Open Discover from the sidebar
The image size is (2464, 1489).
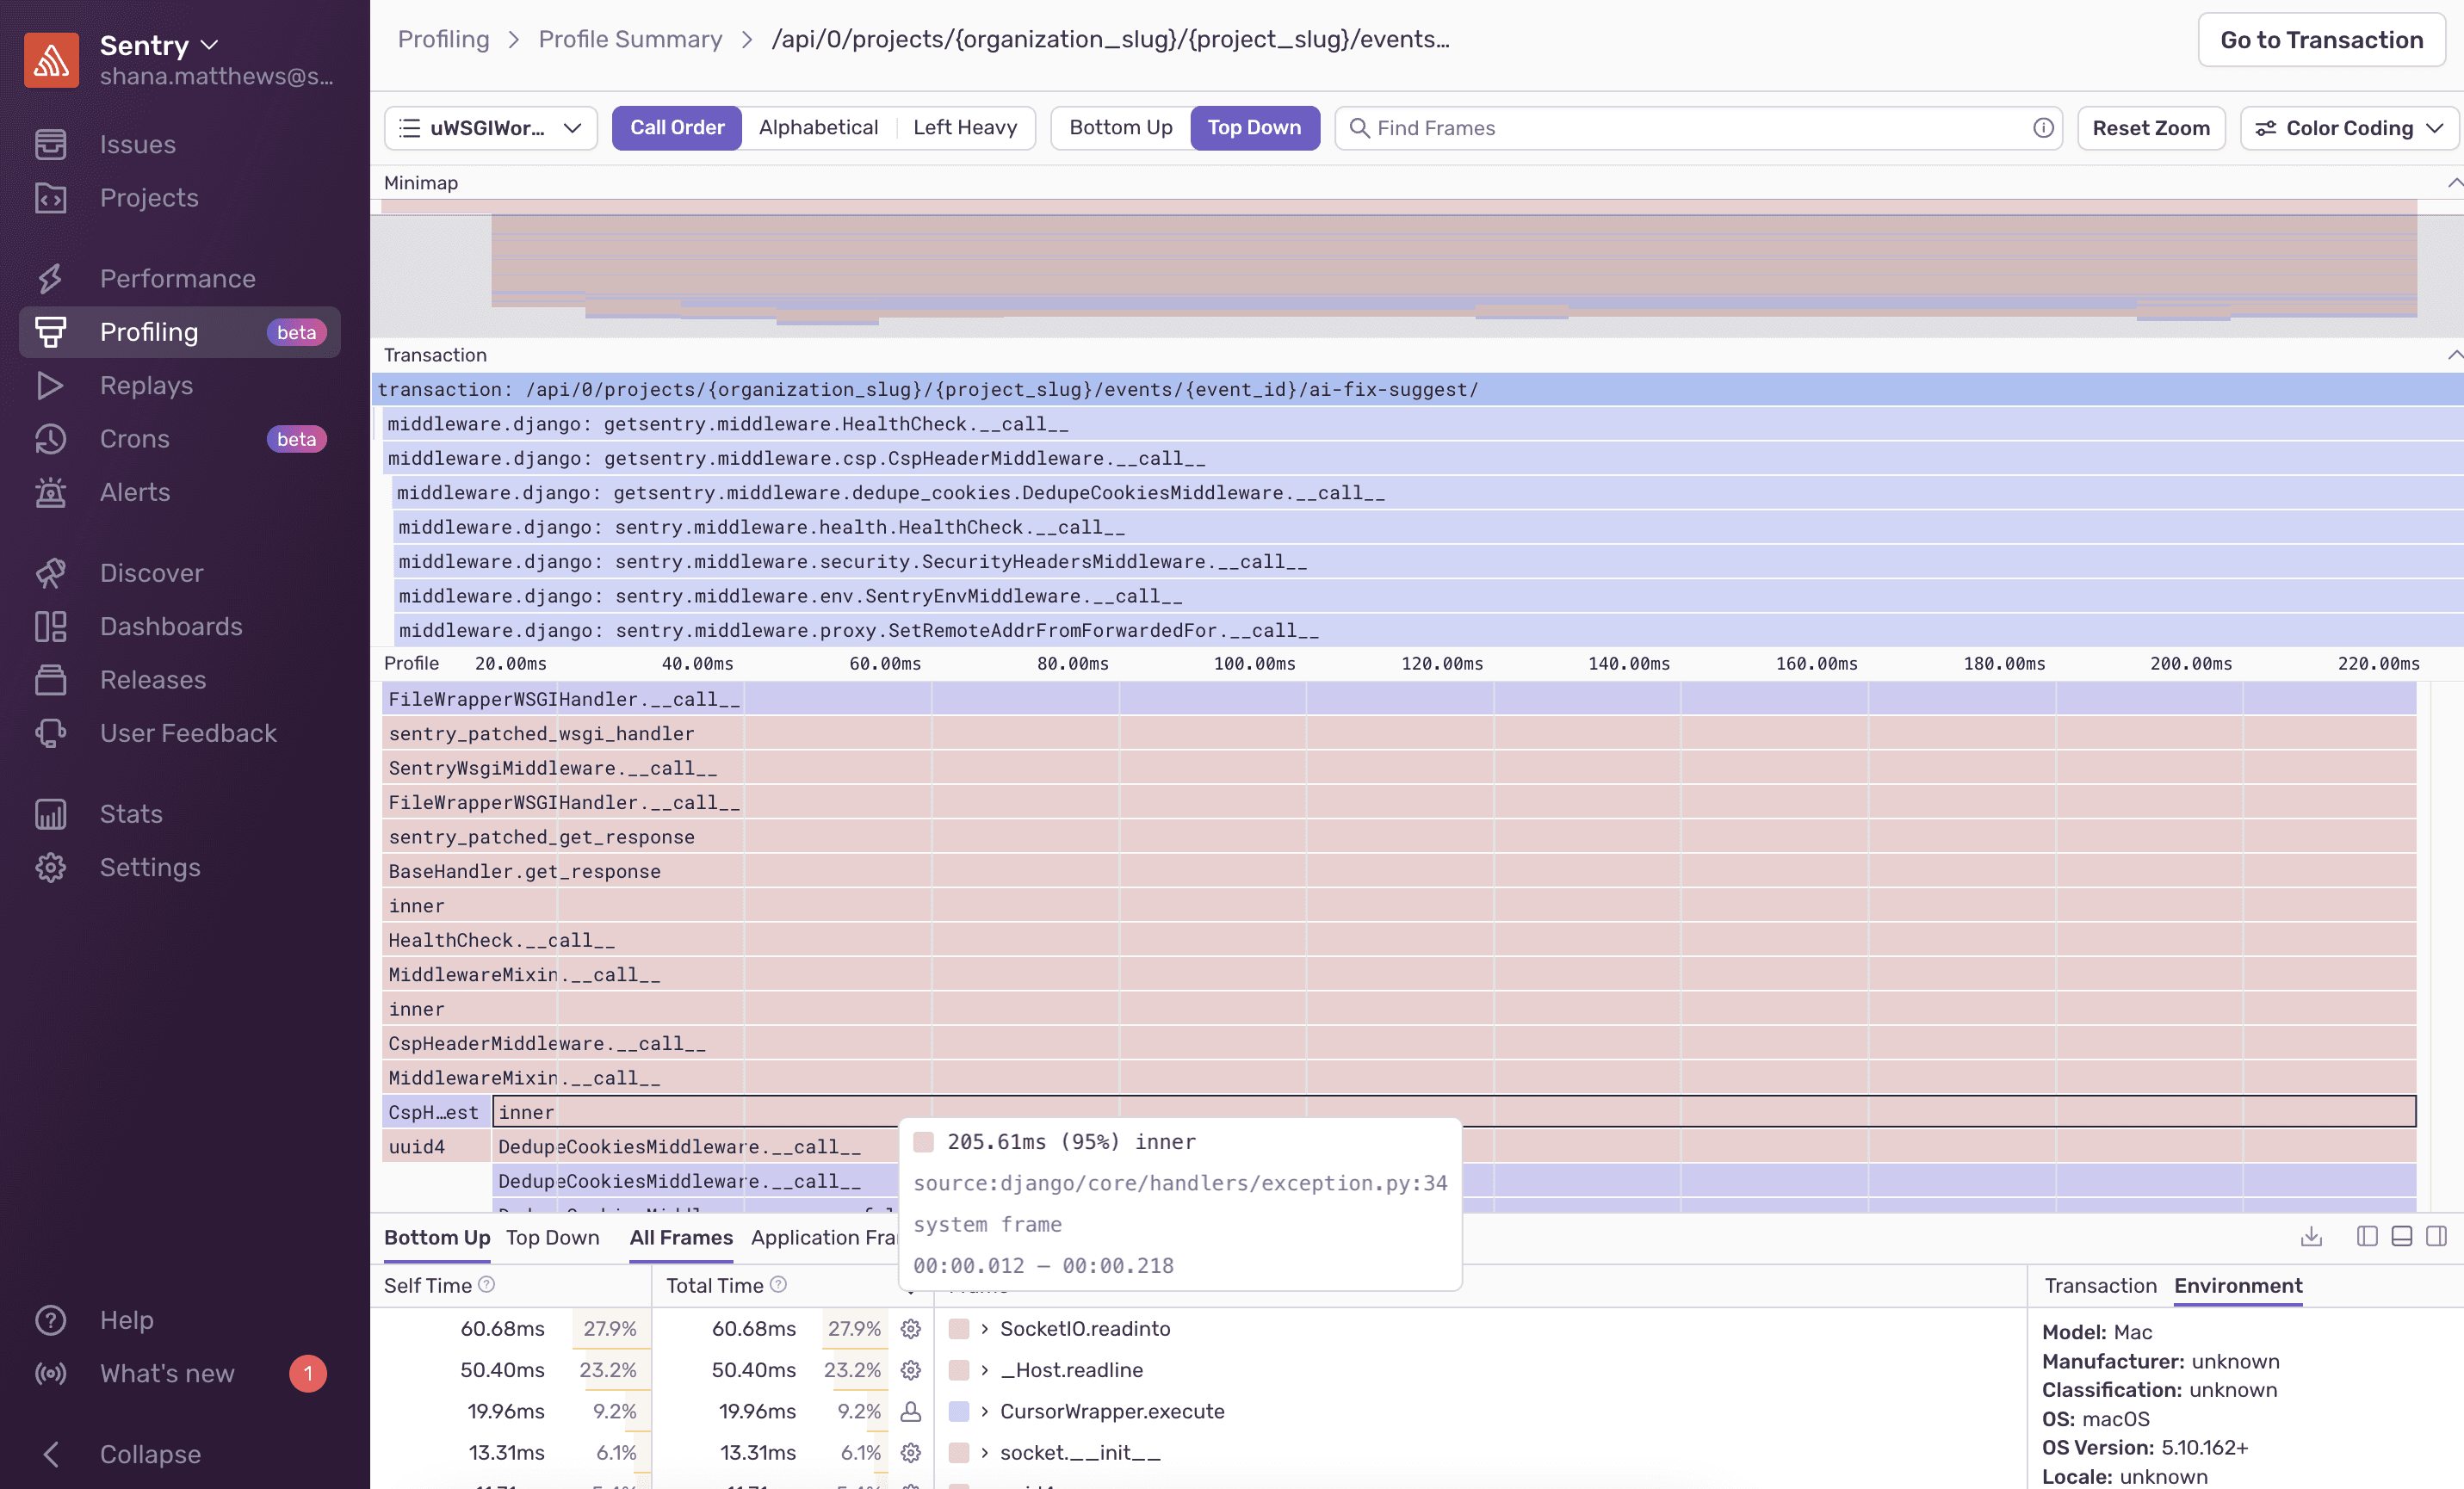[x=152, y=572]
